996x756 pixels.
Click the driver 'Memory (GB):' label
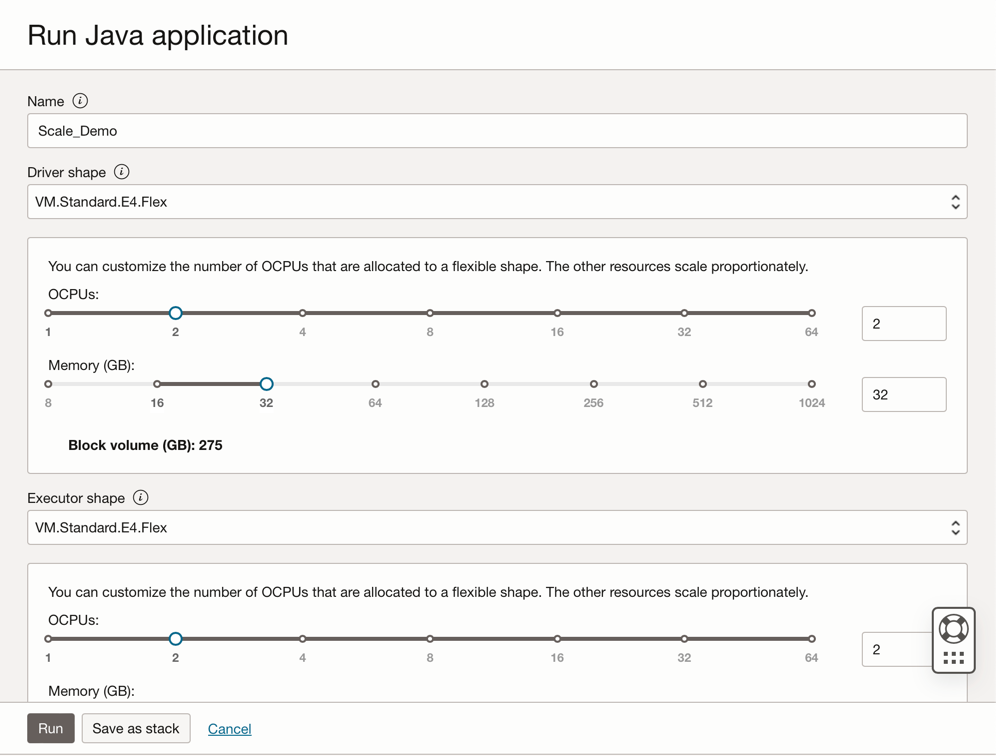(91, 365)
